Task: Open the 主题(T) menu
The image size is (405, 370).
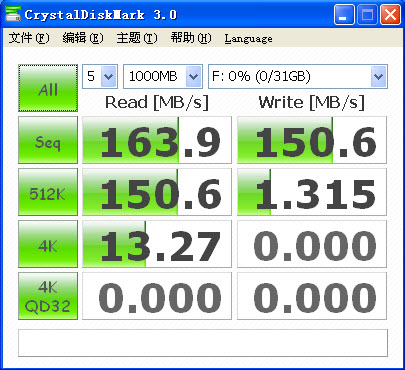Action: (x=137, y=38)
